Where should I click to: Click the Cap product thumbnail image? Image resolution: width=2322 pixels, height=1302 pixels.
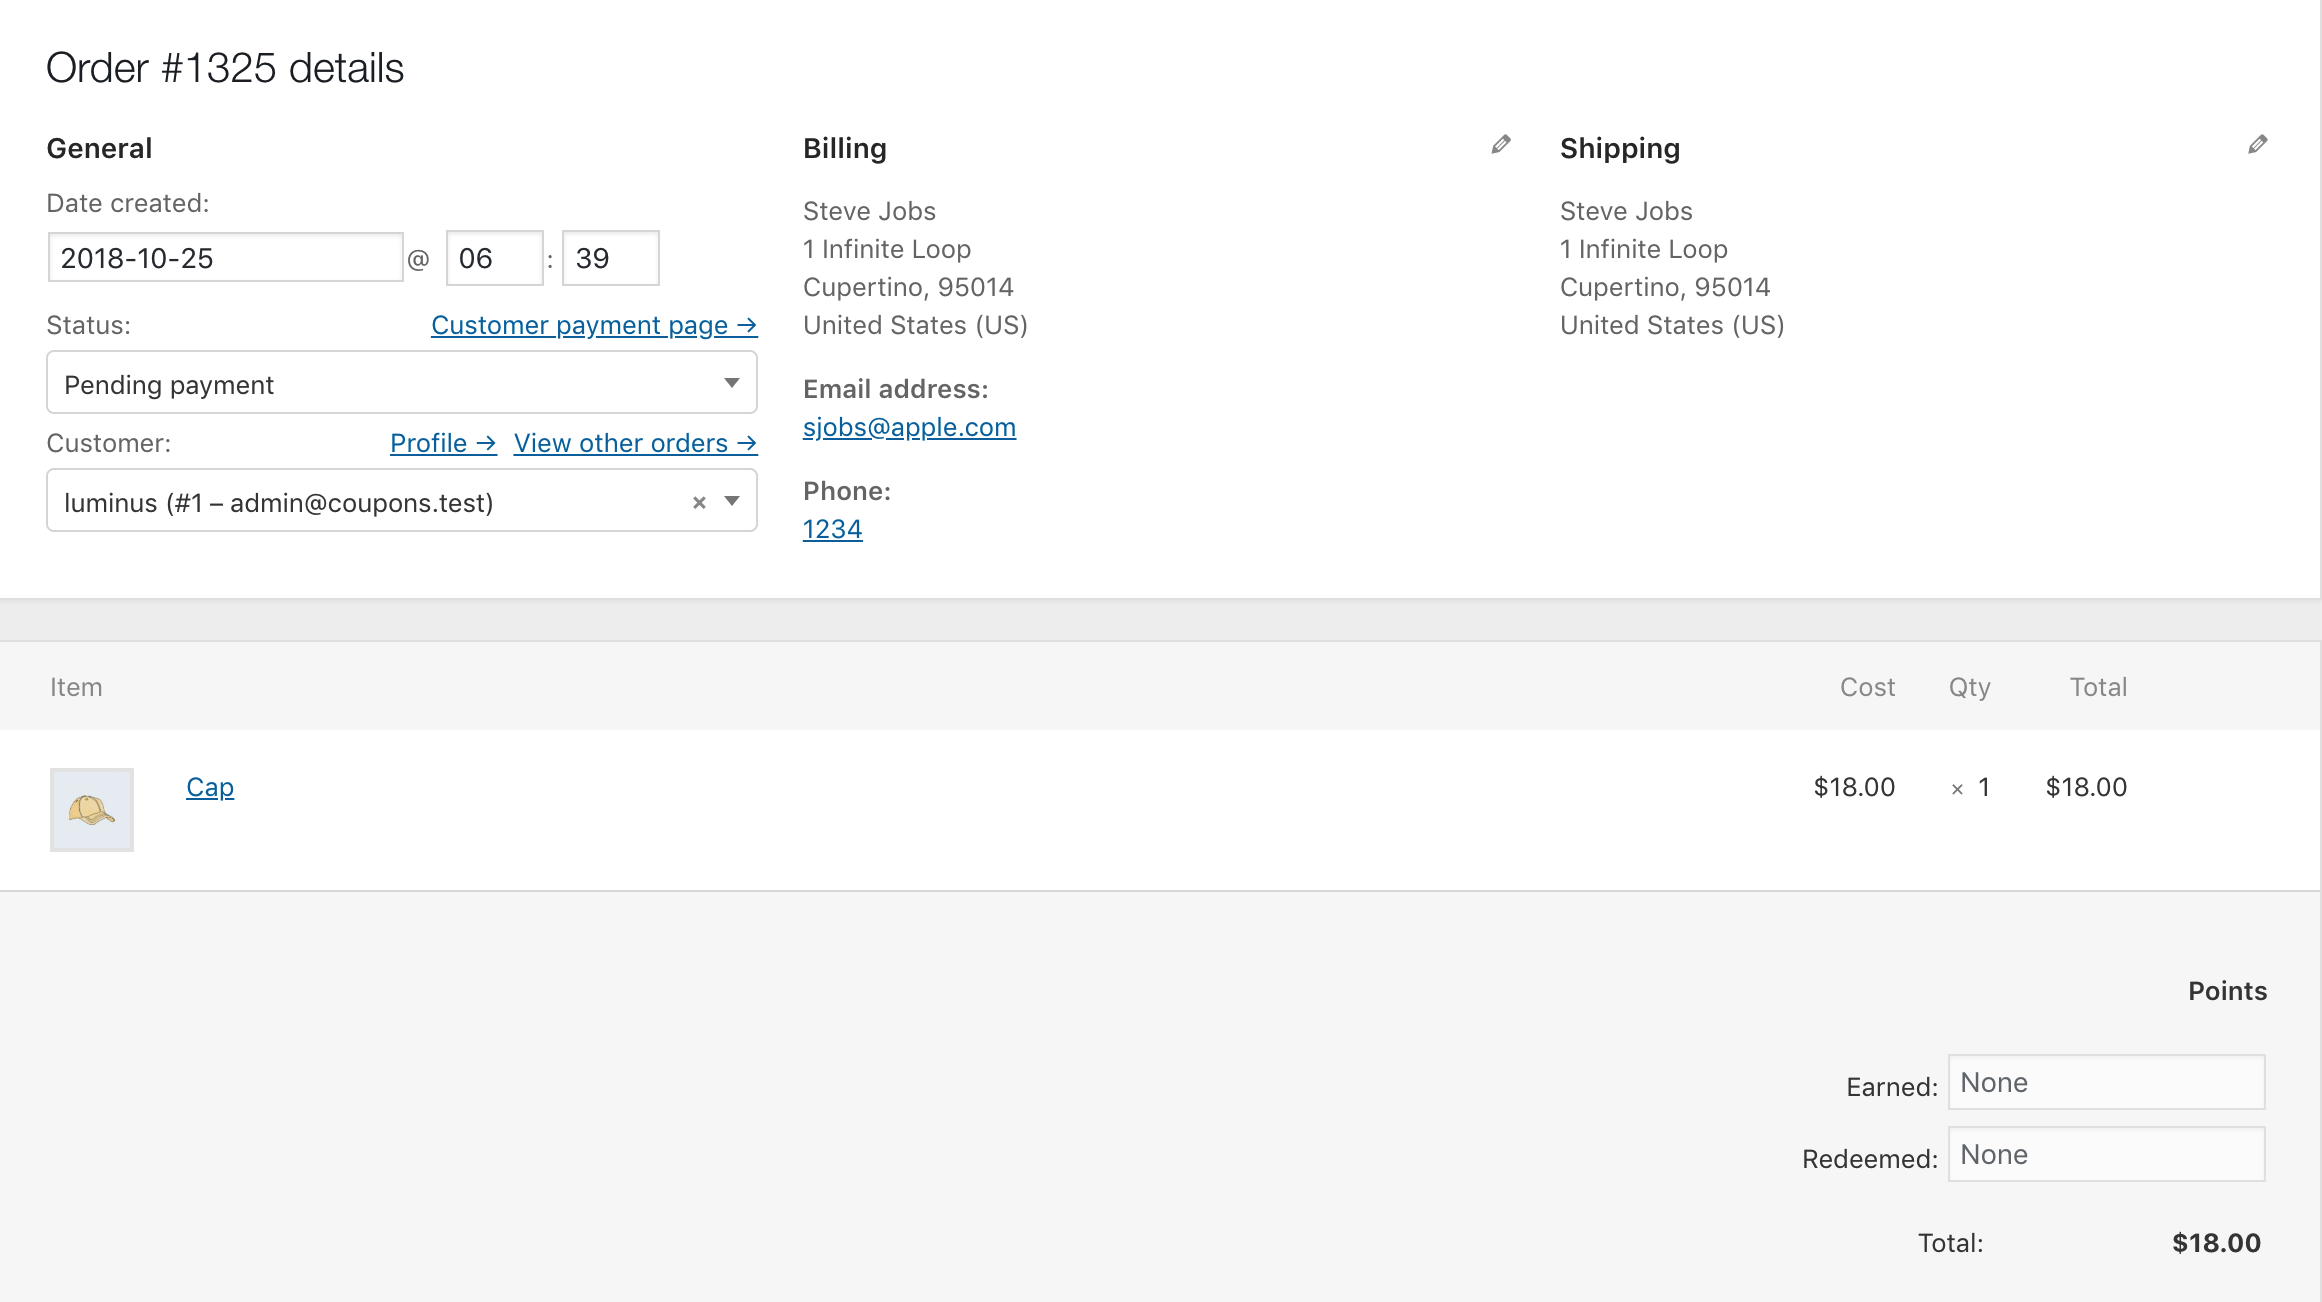pos(91,810)
